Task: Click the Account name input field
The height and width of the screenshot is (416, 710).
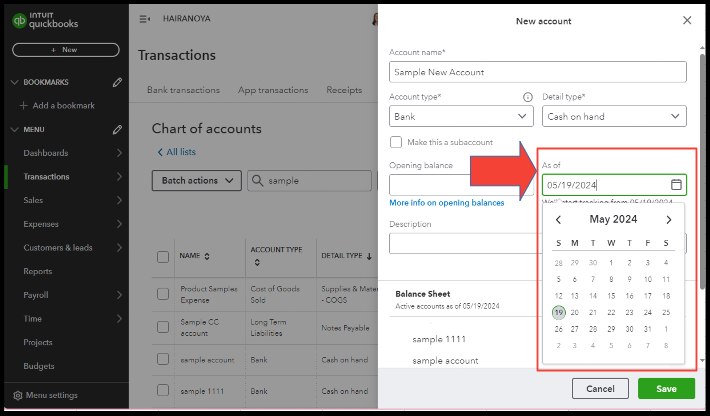Action: pos(537,72)
